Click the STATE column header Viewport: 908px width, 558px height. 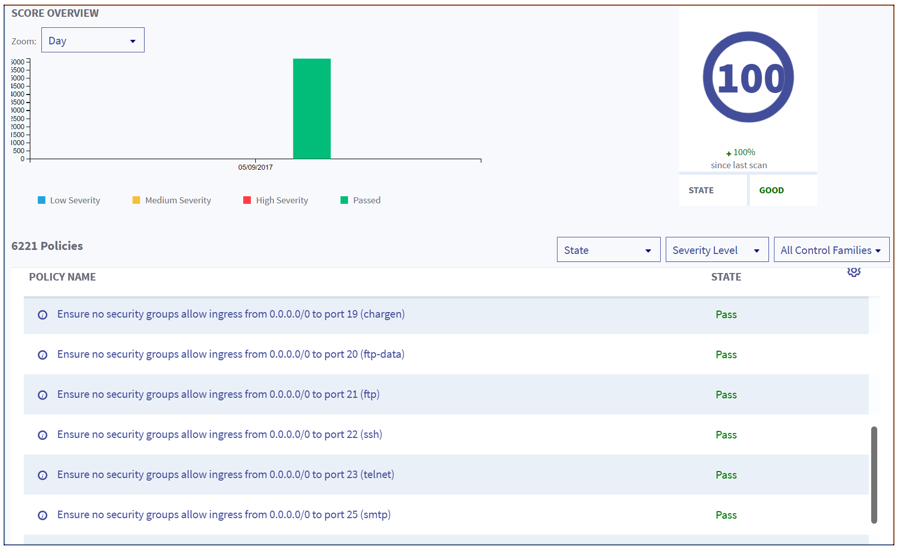(726, 277)
